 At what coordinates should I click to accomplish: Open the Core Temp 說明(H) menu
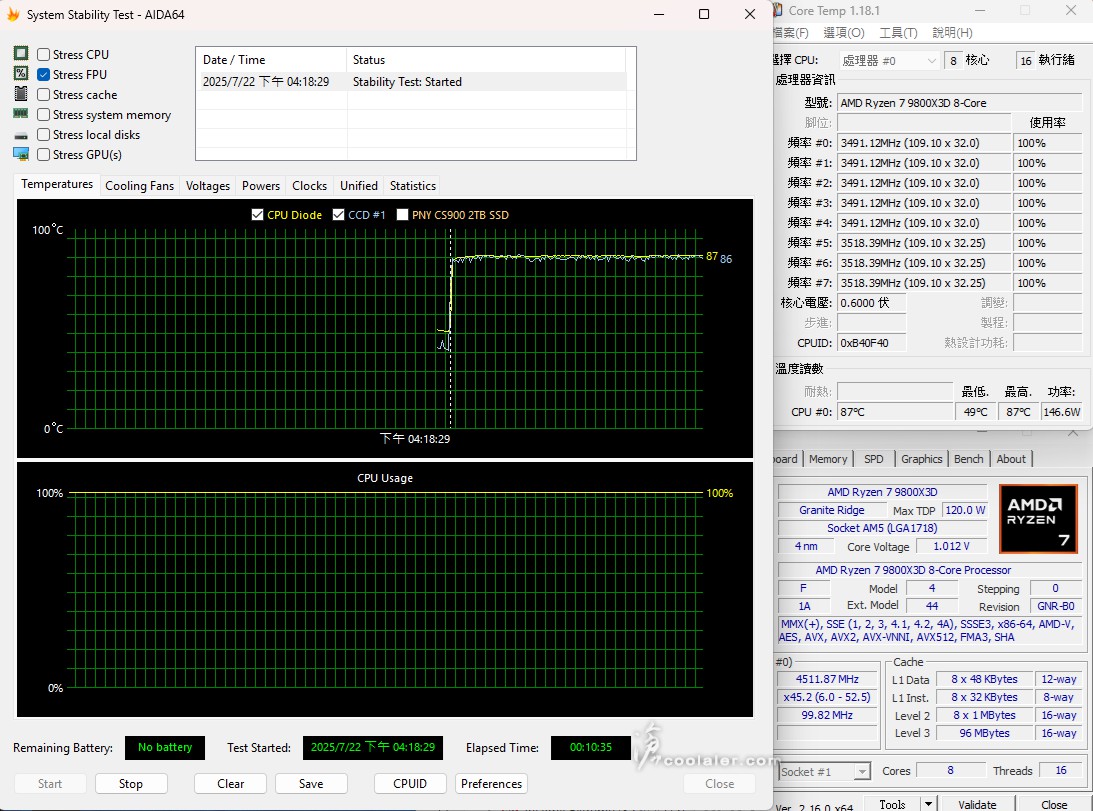pyautogui.click(x=952, y=33)
